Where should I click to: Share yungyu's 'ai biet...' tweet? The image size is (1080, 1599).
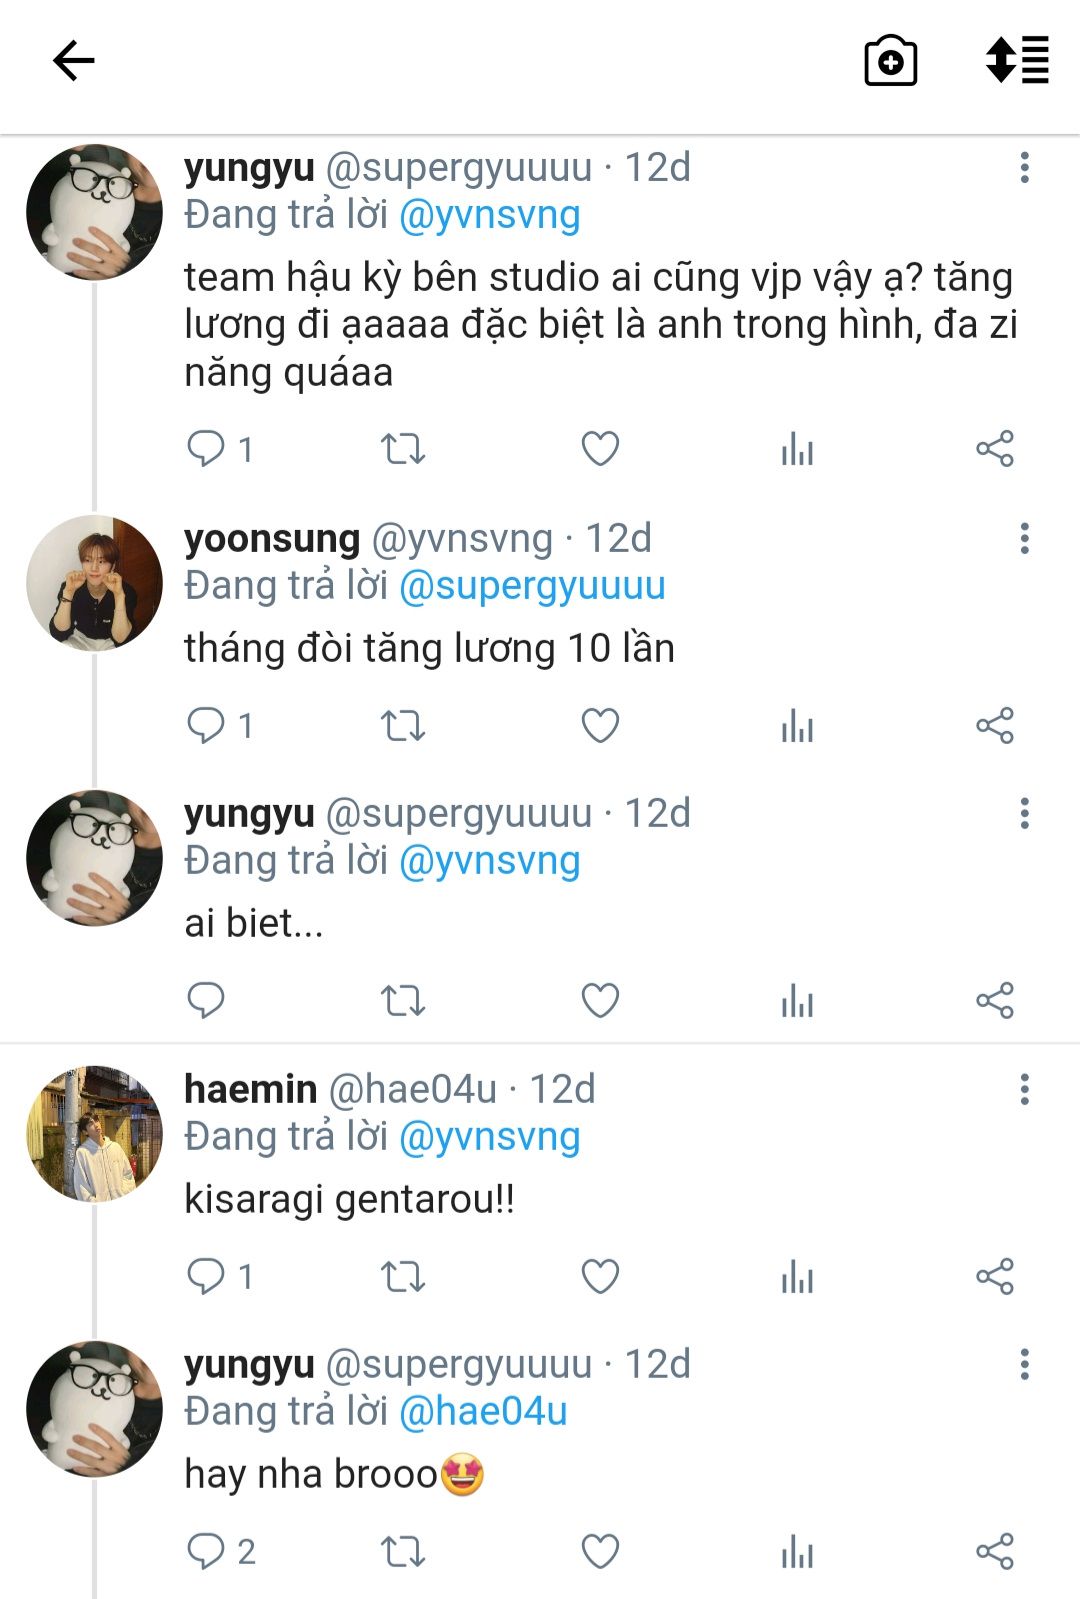[995, 1000]
